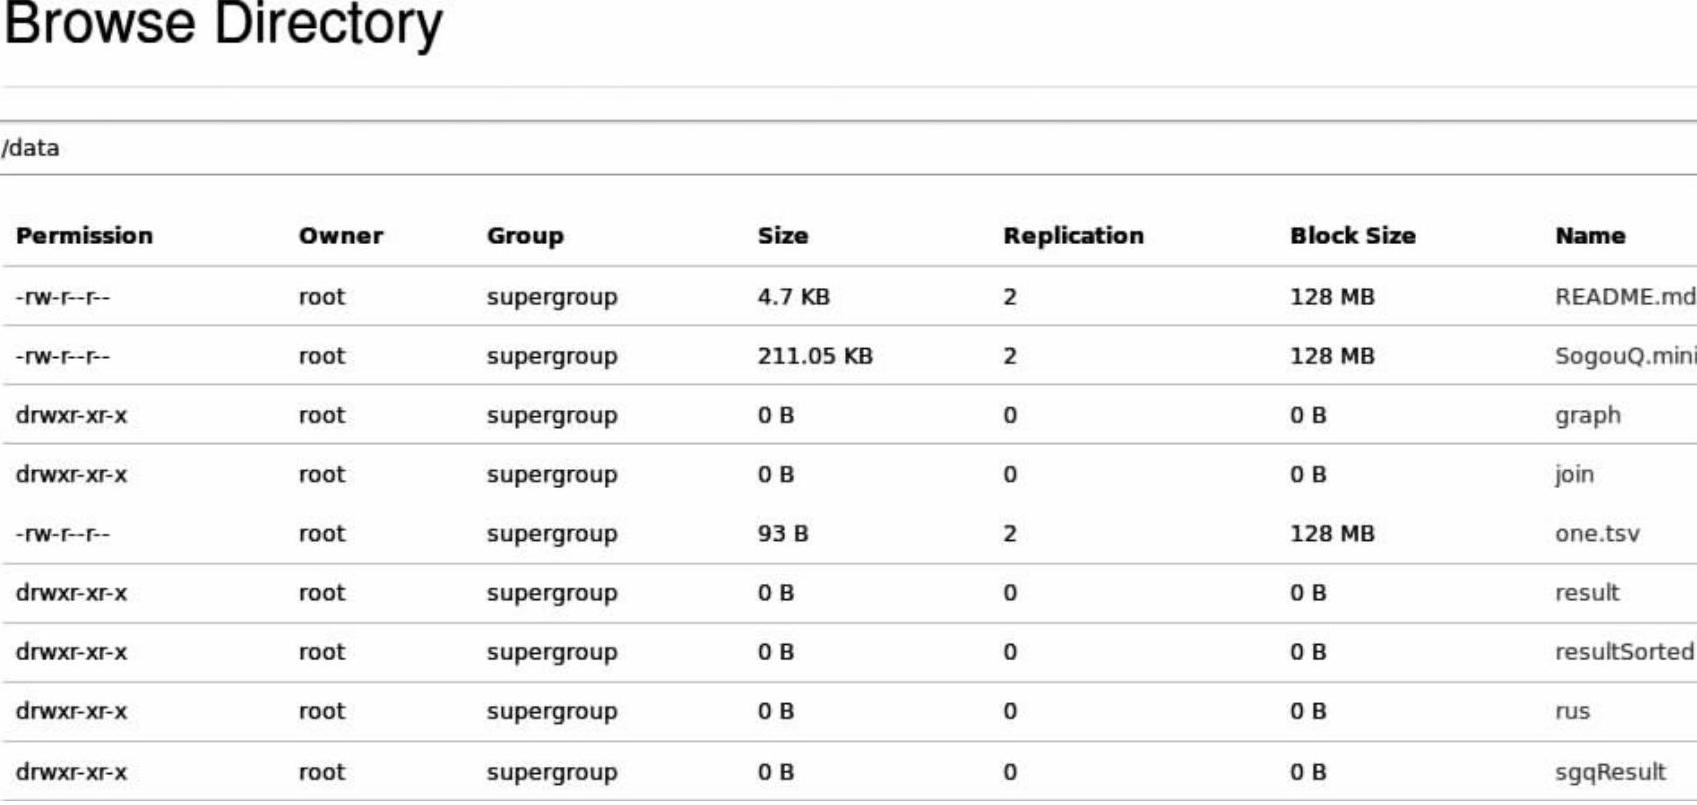Sort by the Block Size column header
This screenshot has height=805, width=1697.
[1352, 236]
